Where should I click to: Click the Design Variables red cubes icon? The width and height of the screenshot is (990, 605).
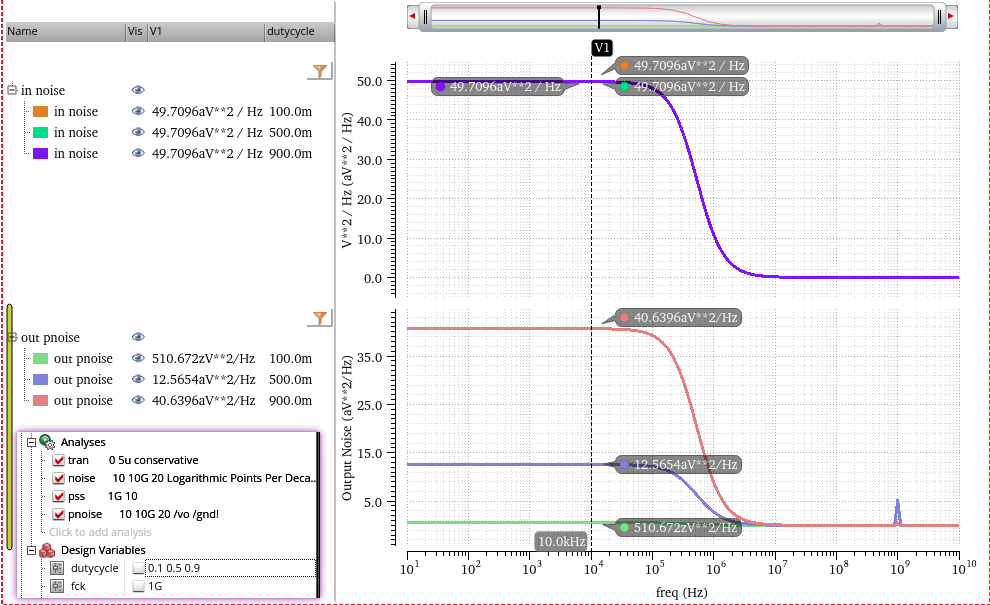click(x=47, y=550)
